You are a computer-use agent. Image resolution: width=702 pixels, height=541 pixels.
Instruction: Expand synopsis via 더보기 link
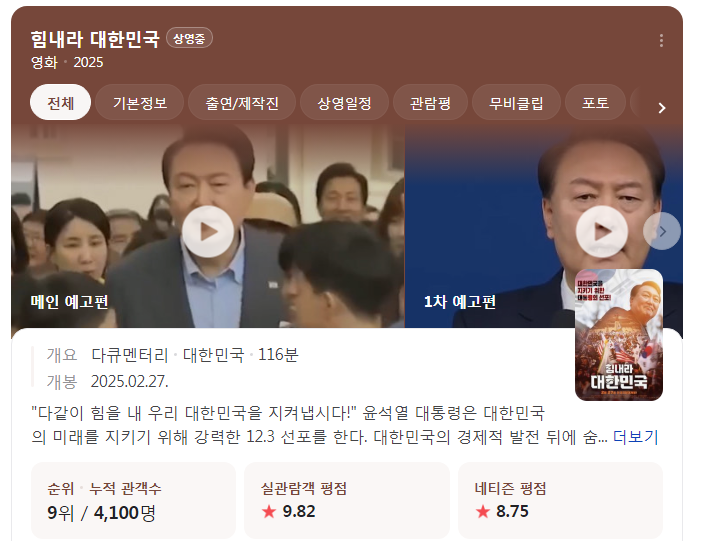point(635,436)
